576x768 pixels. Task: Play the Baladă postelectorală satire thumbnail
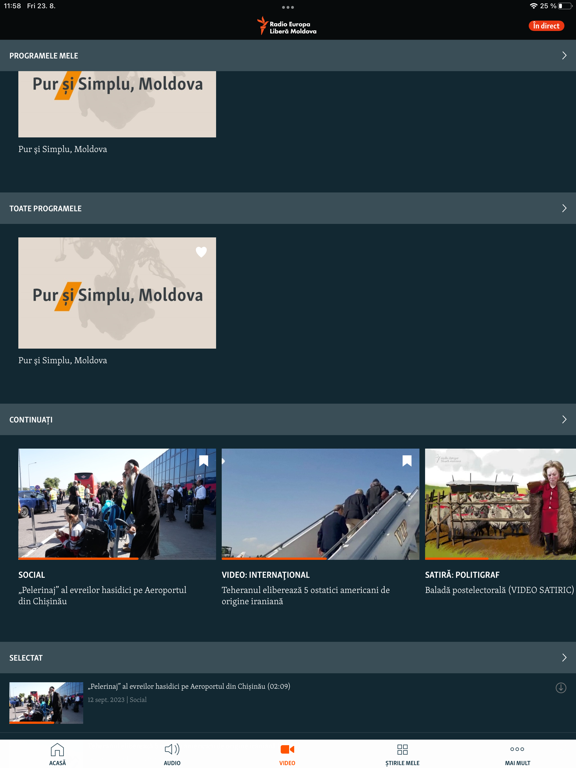coord(500,504)
